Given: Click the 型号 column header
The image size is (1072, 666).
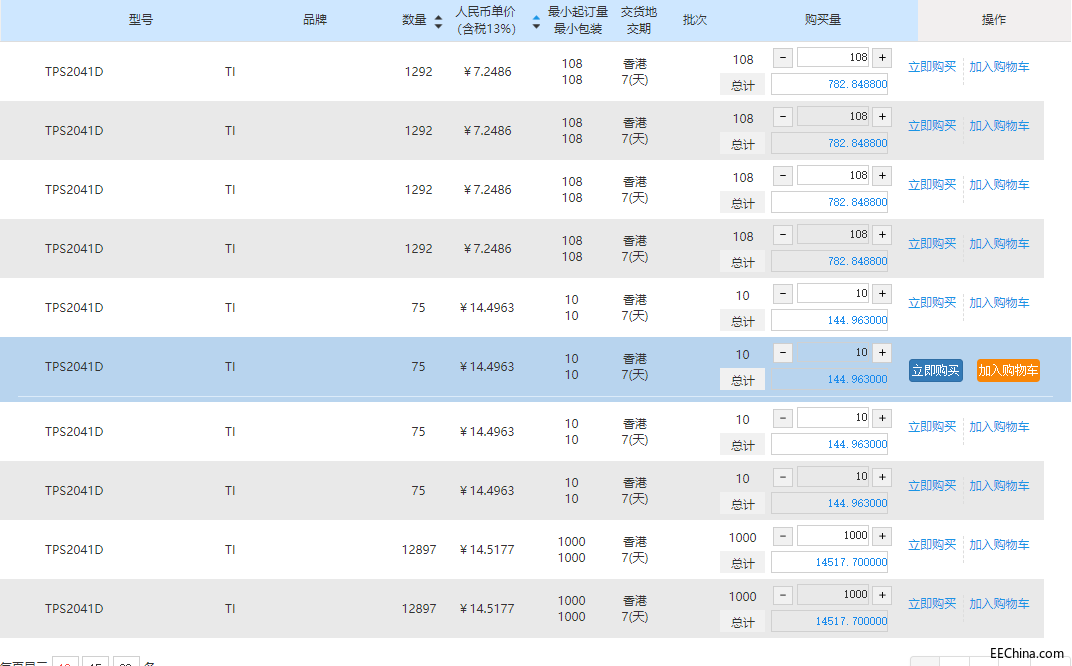Looking at the screenshot, I should click(x=141, y=20).
